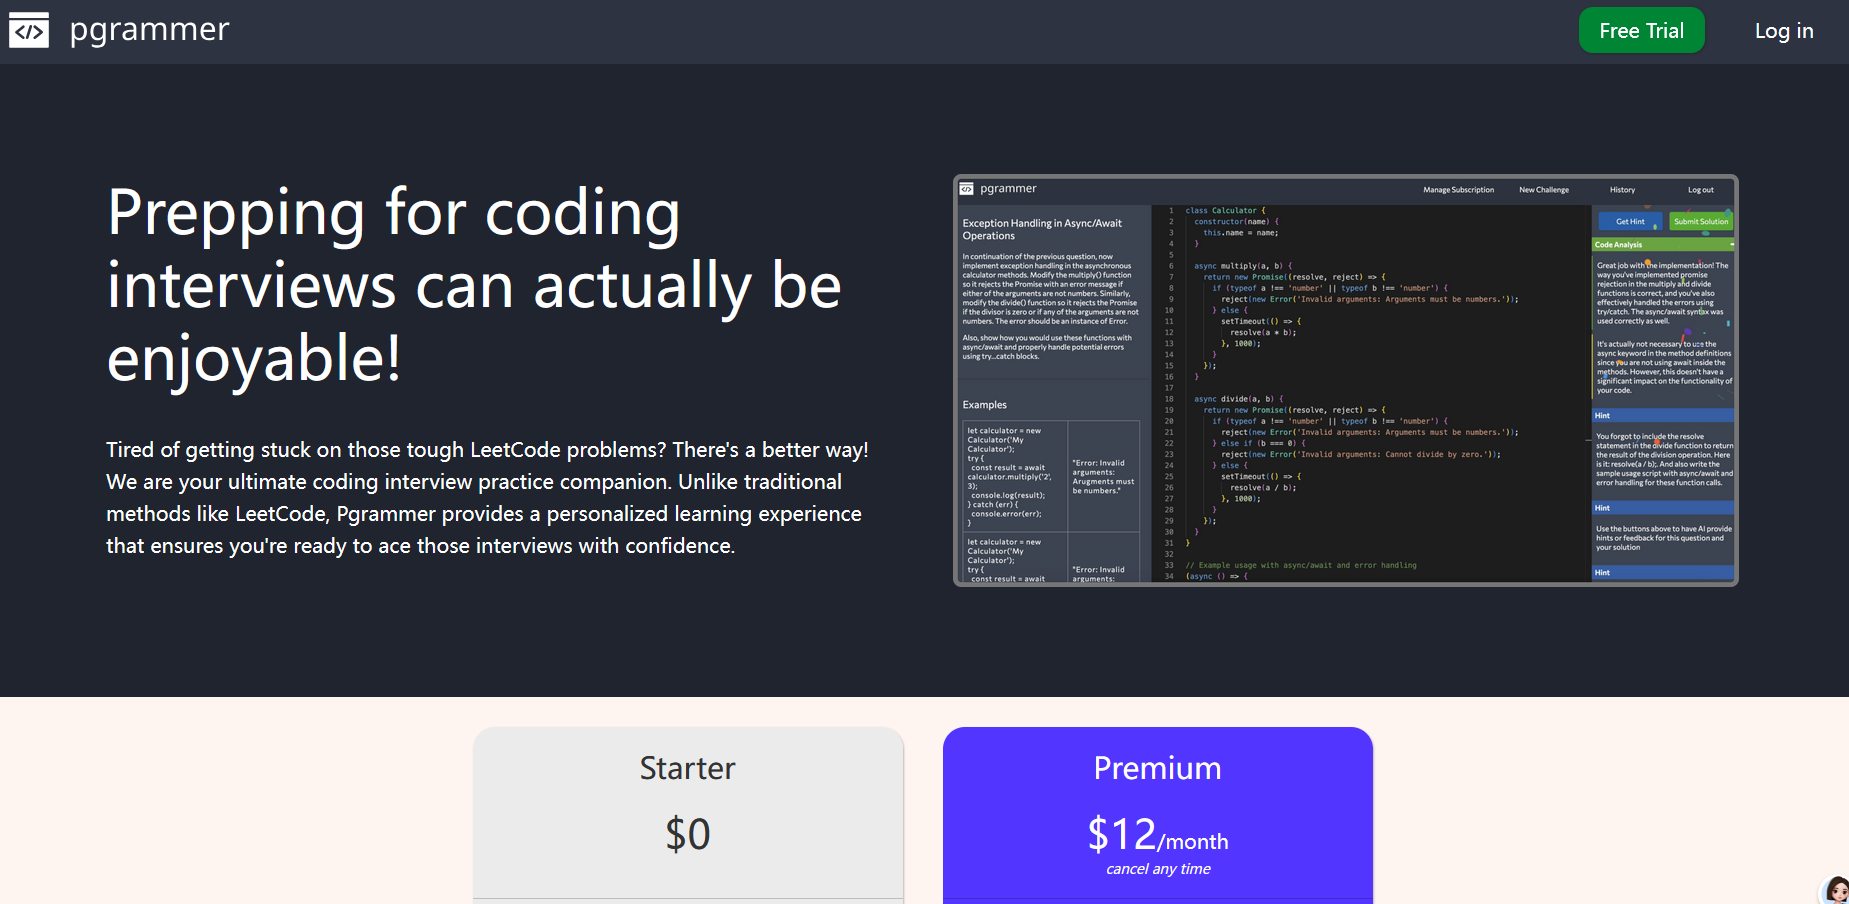Click the Log in link
The image size is (1849, 904).
[x=1783, y=31]
